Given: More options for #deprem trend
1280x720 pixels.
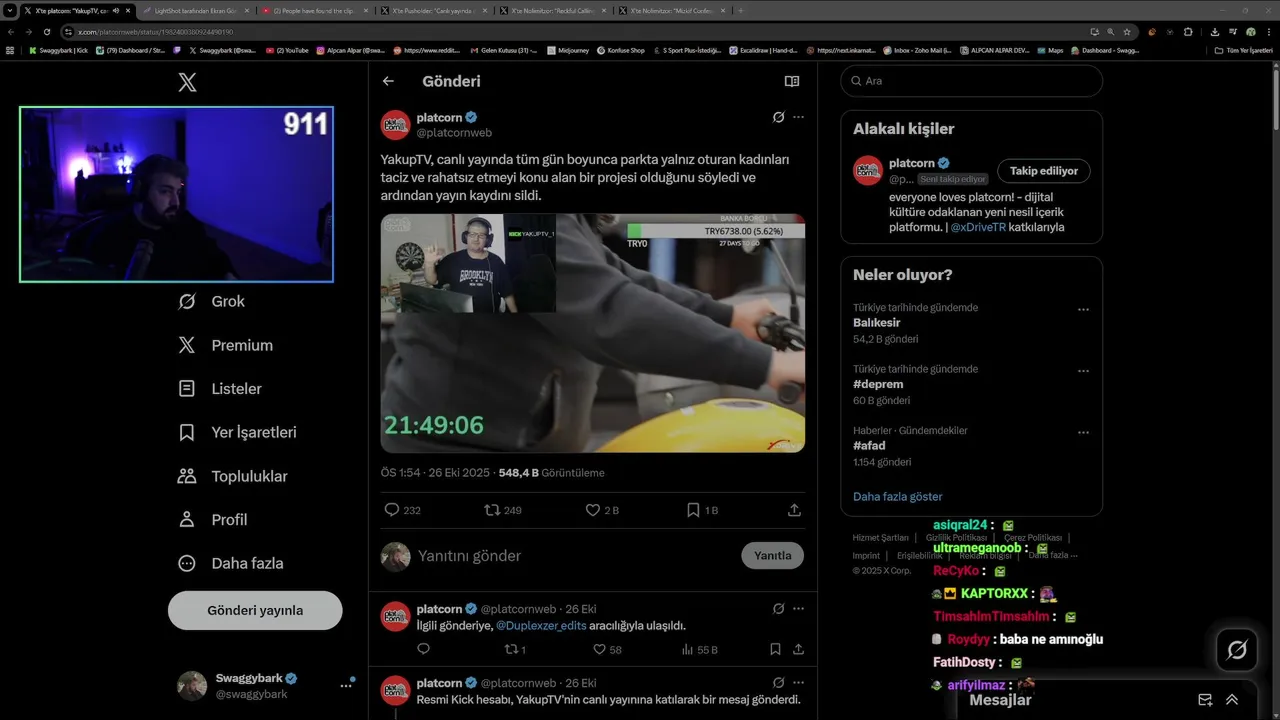Looking at the screenshot, I should [x=1083, y=371].
